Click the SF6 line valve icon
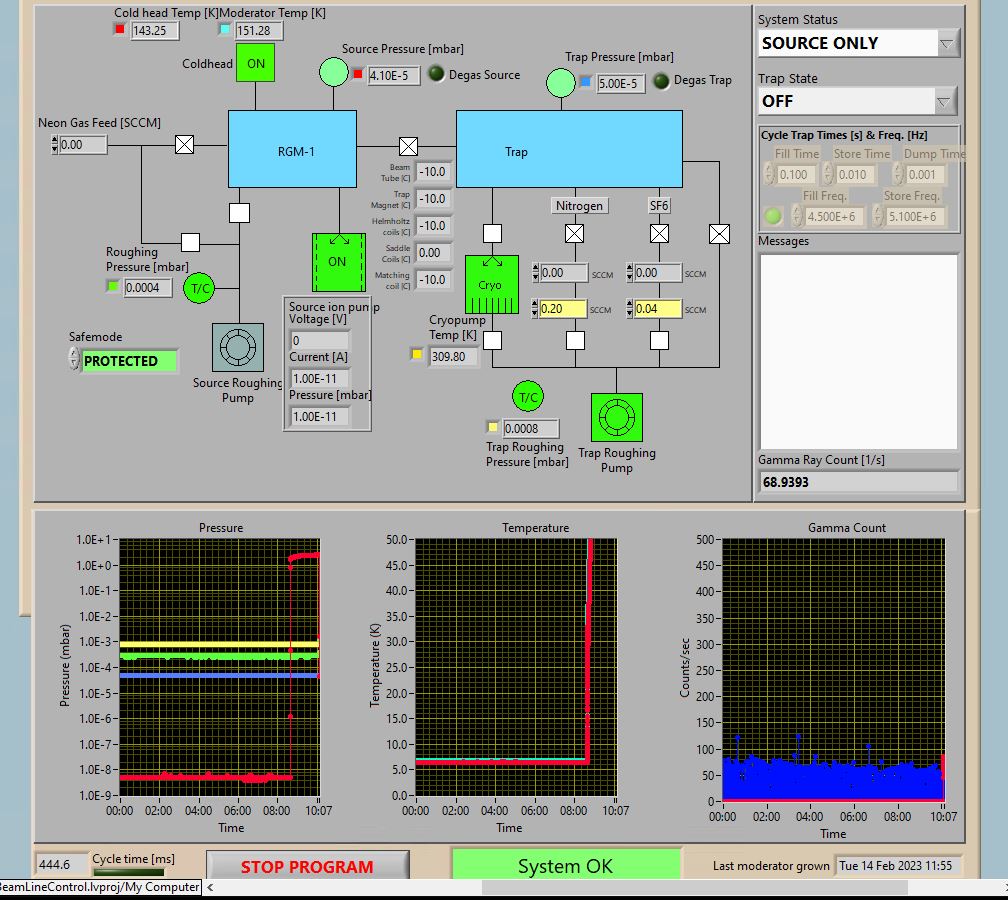This screenshot has height=900, width=1008. pos(659,234)
